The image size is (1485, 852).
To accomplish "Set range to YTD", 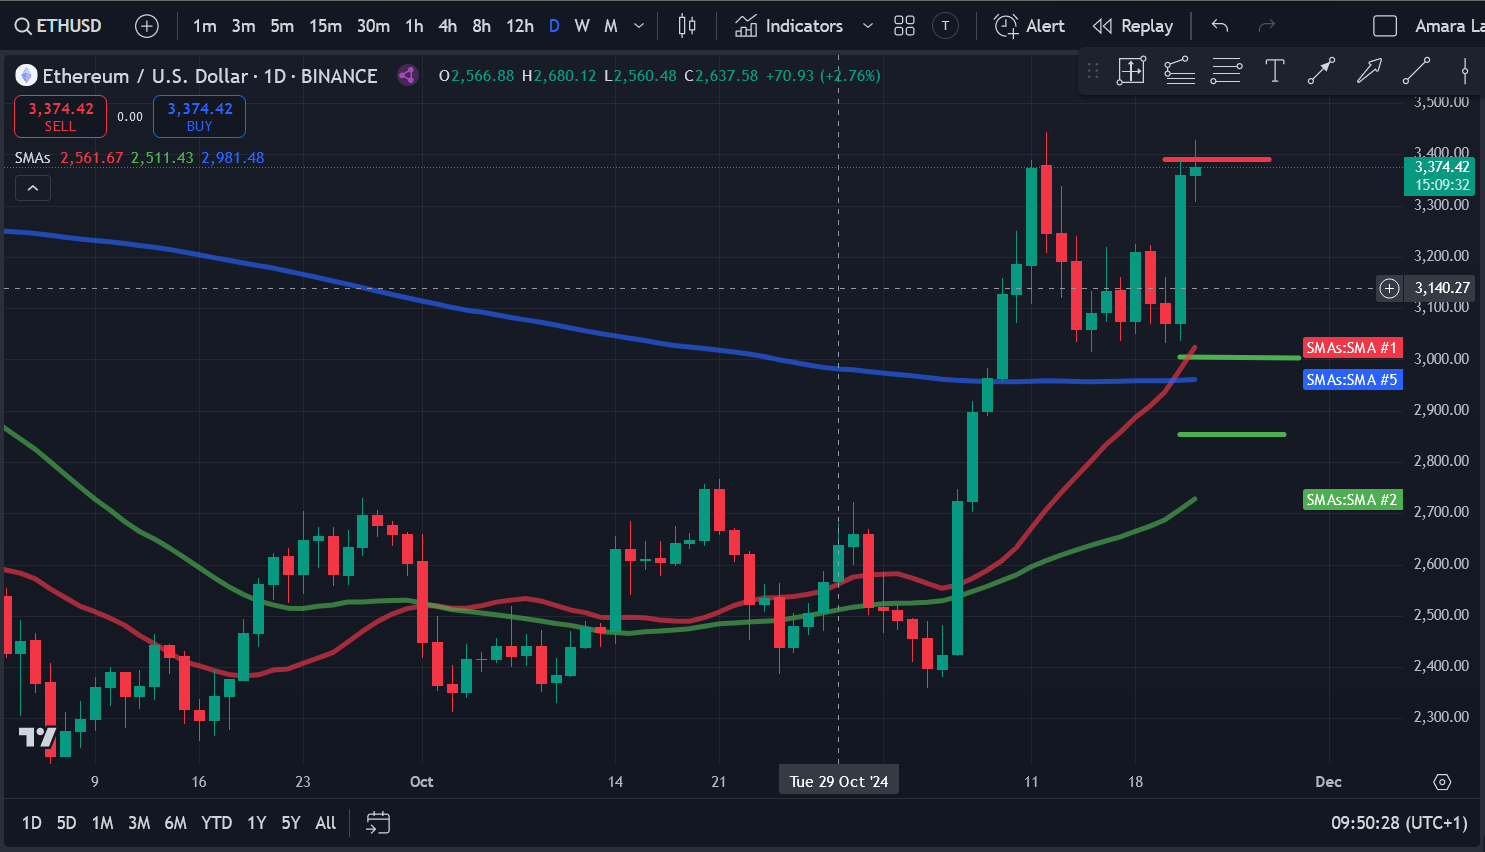I will point(217,823).
